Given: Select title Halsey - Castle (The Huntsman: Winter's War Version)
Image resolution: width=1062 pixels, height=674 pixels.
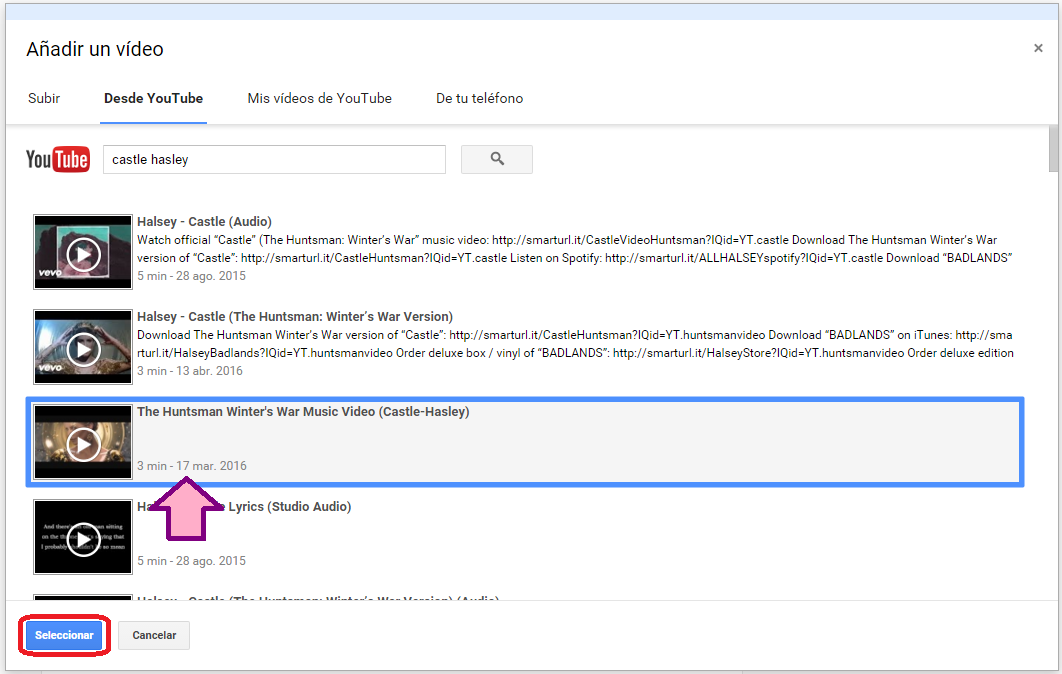Looking at the screenshot, I should [295, 316].
